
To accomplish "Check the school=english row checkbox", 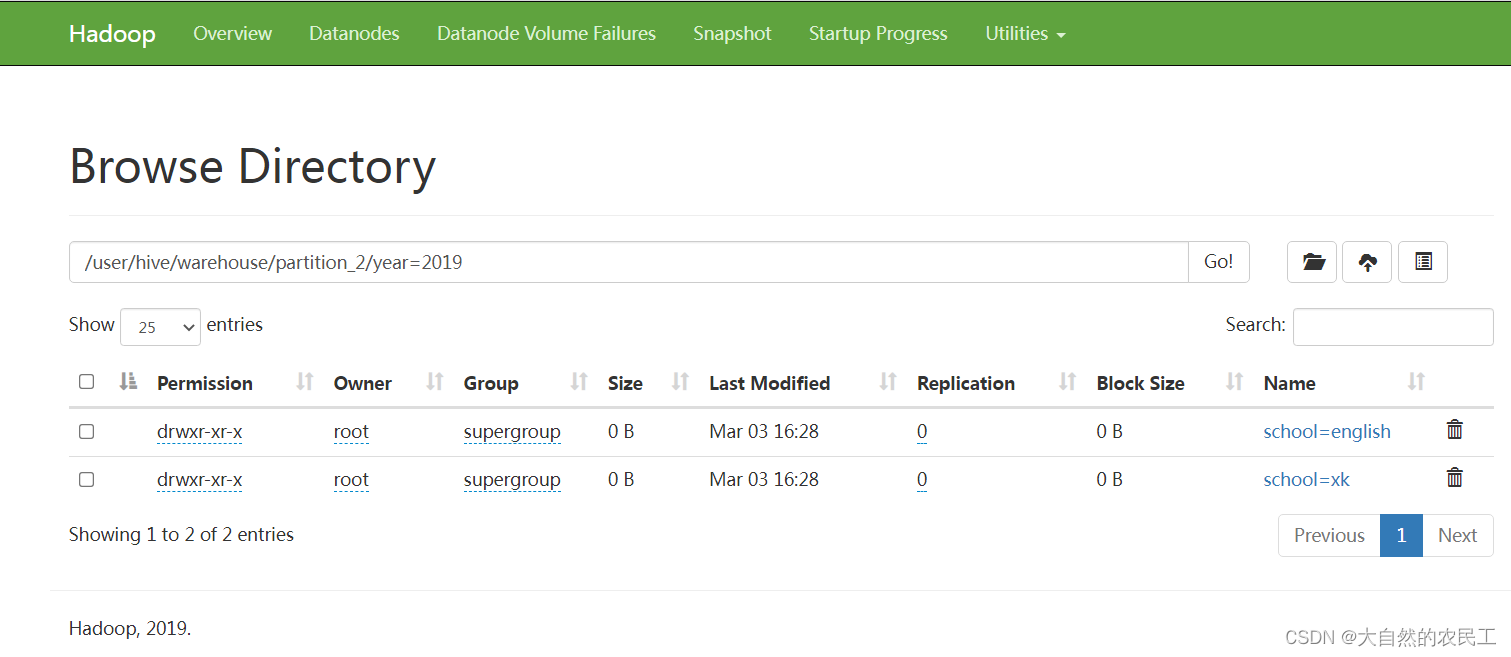I will point(86,431).
